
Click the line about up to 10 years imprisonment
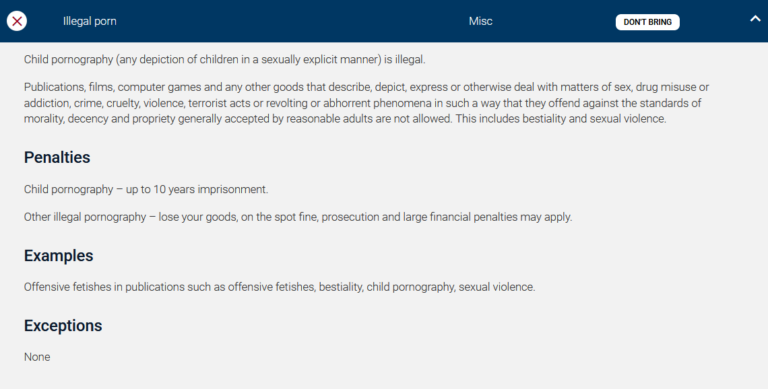click(146, 190)
